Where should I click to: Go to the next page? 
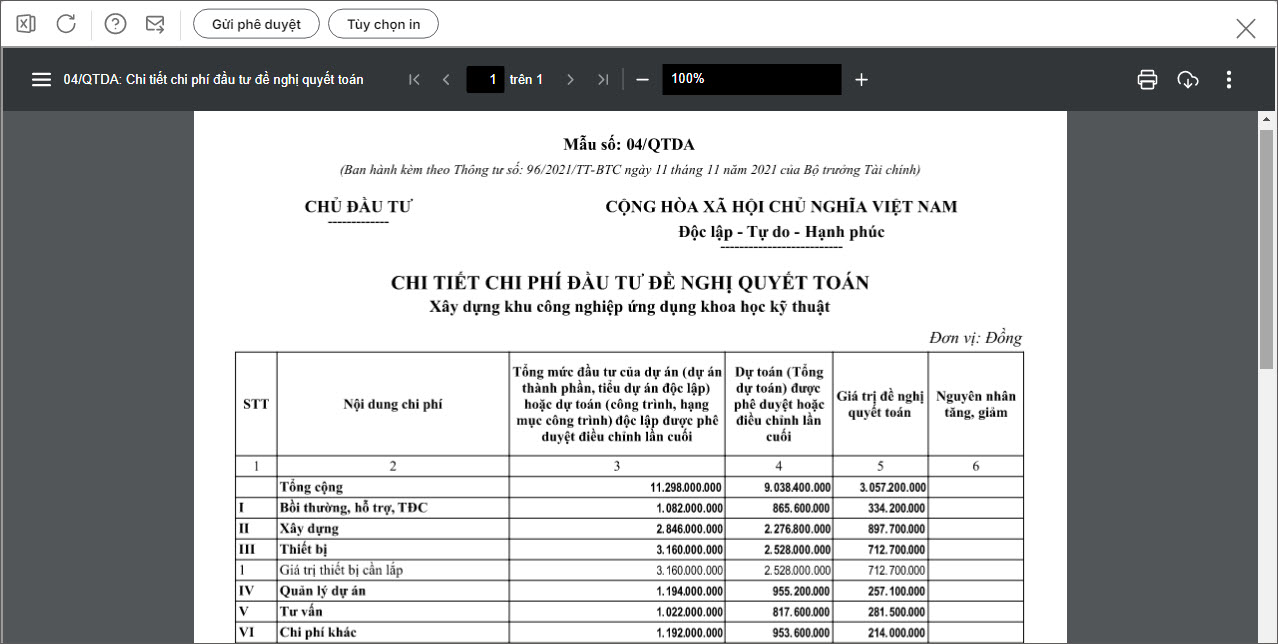coord(570,80)
